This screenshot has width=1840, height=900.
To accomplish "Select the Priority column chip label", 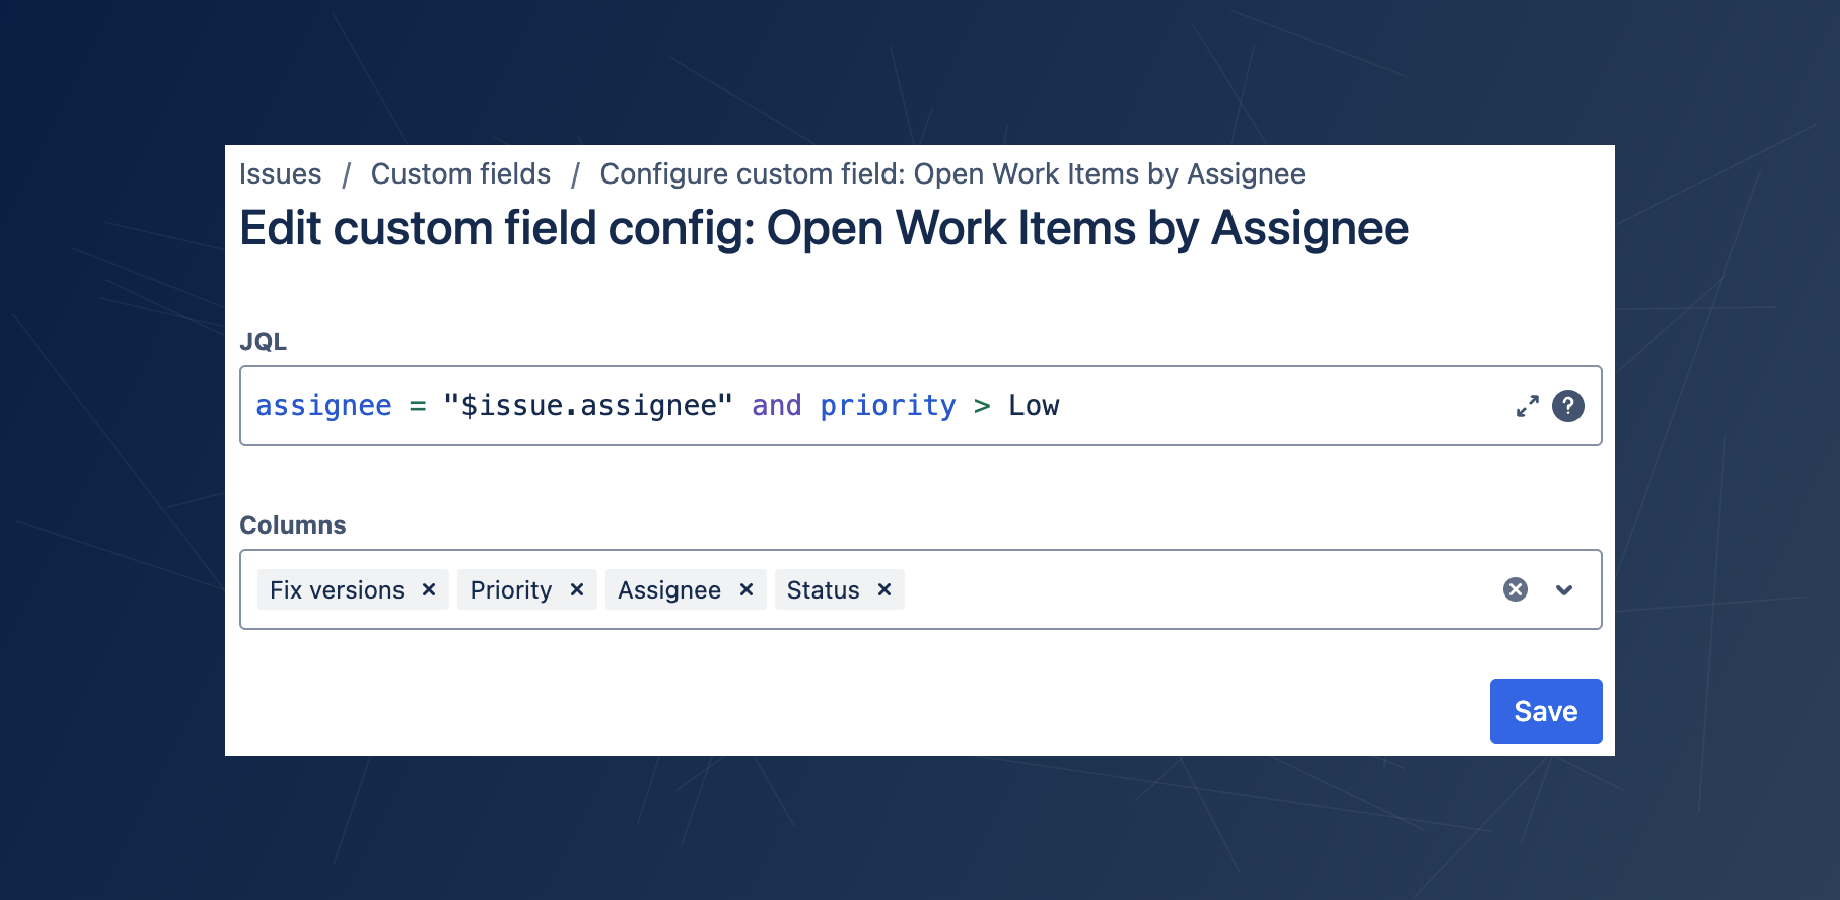I will click(511, 590).
